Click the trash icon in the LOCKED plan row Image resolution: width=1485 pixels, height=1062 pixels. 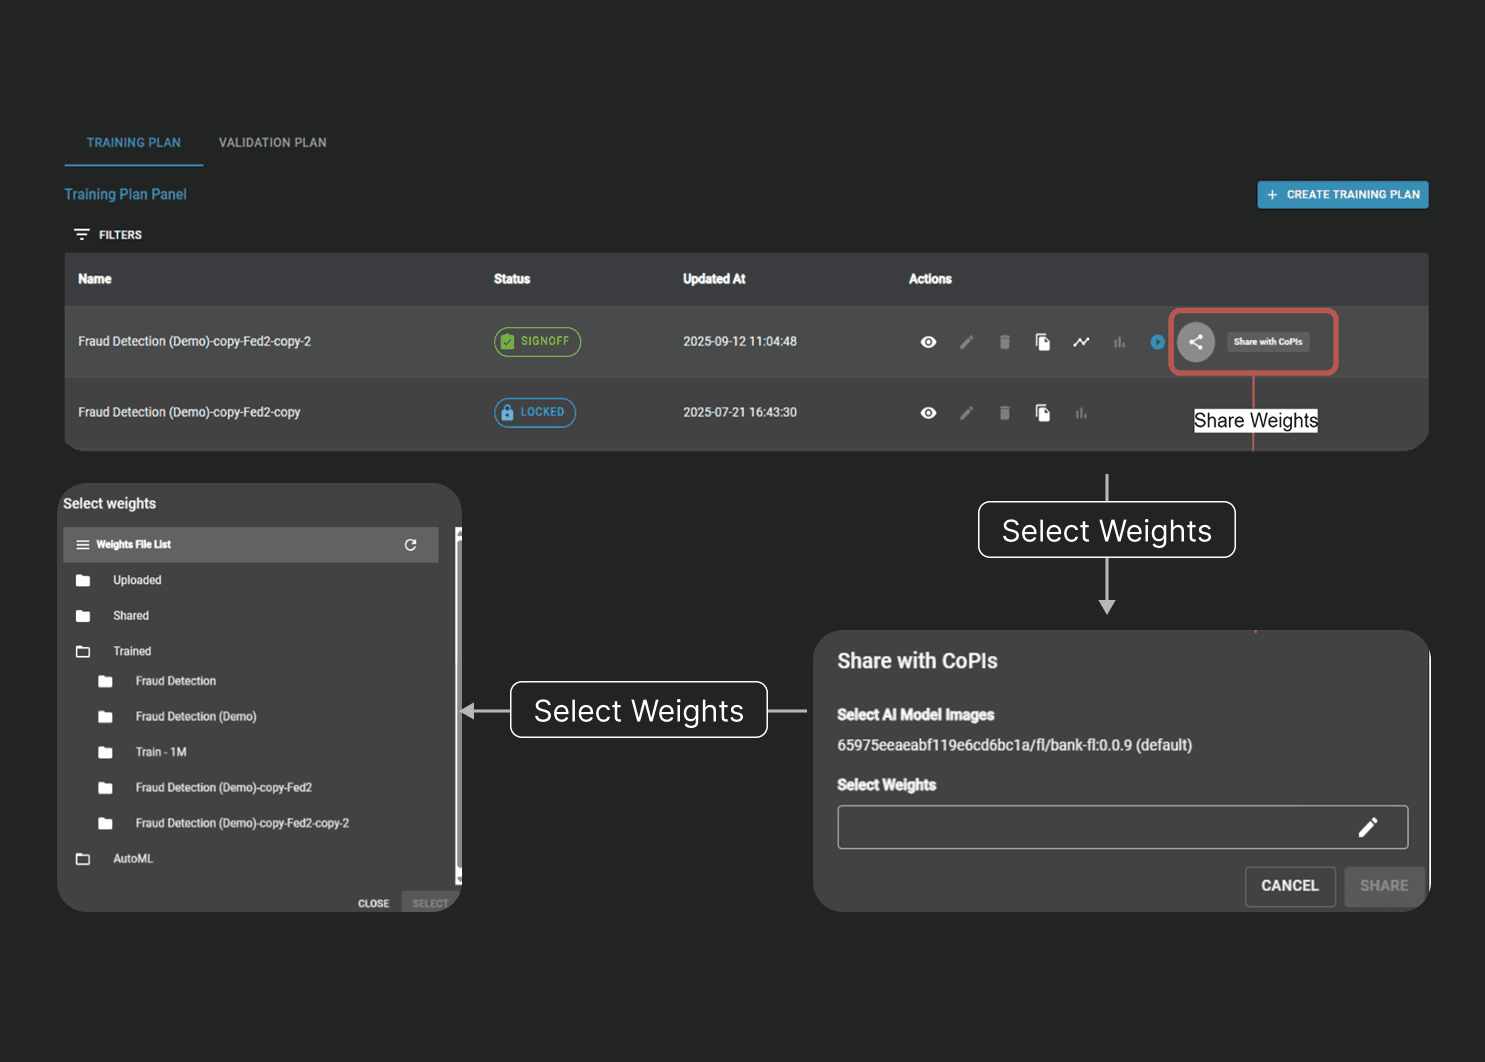click(x=1004, y=413)
